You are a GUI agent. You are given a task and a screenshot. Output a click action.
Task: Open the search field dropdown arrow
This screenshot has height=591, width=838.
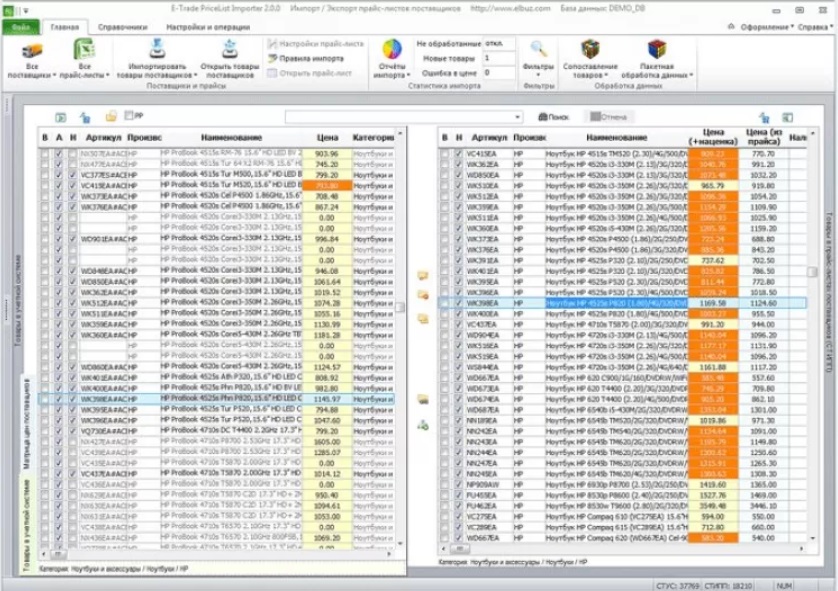(518, 117)
